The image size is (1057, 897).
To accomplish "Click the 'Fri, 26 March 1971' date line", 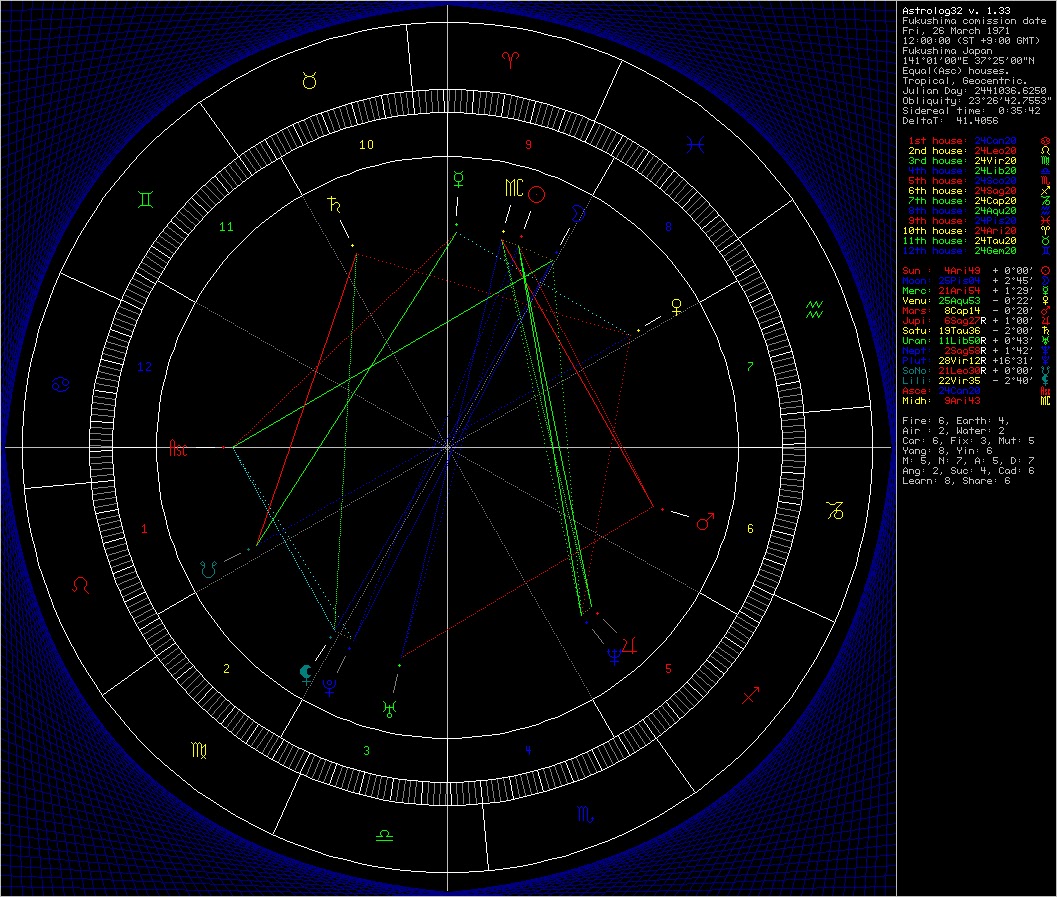I will [956, 30].
